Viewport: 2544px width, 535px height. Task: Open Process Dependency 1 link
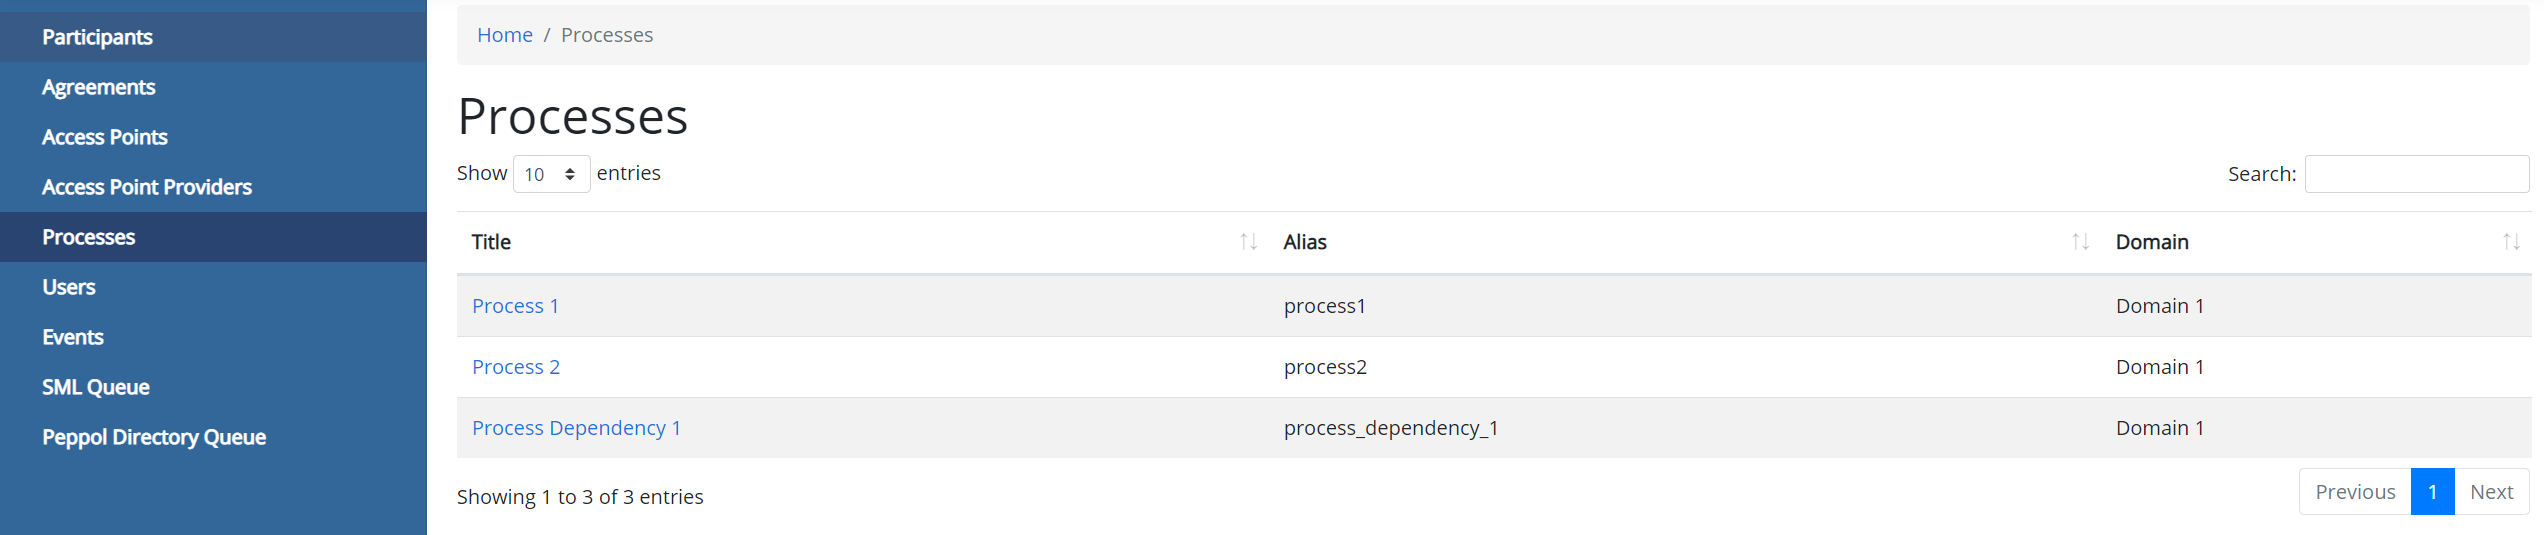coord(576,428)
